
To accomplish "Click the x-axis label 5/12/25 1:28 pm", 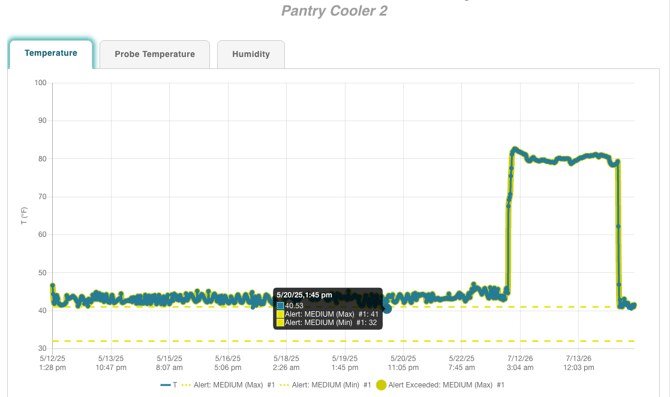I will click(53, 363).
